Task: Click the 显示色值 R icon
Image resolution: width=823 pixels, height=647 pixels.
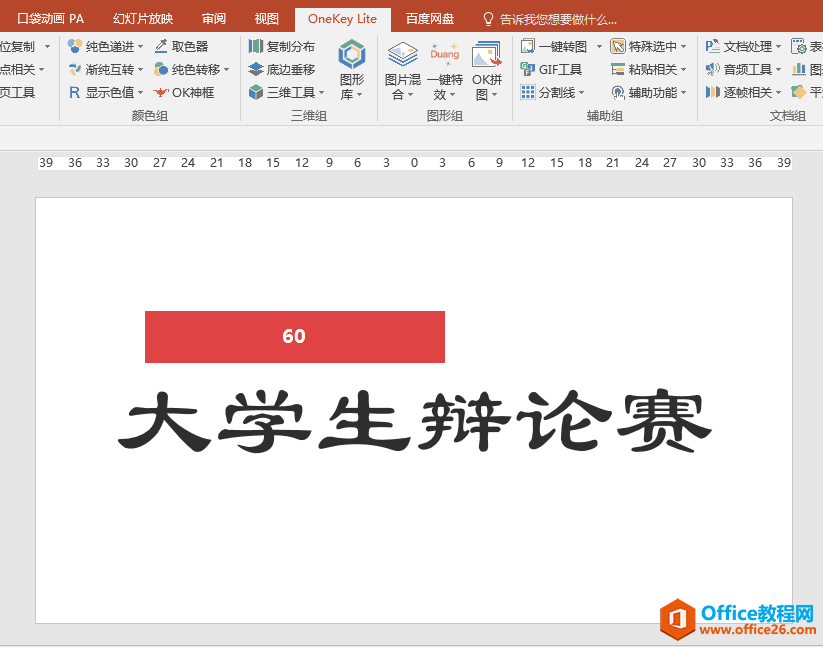Action: point(75,92)
